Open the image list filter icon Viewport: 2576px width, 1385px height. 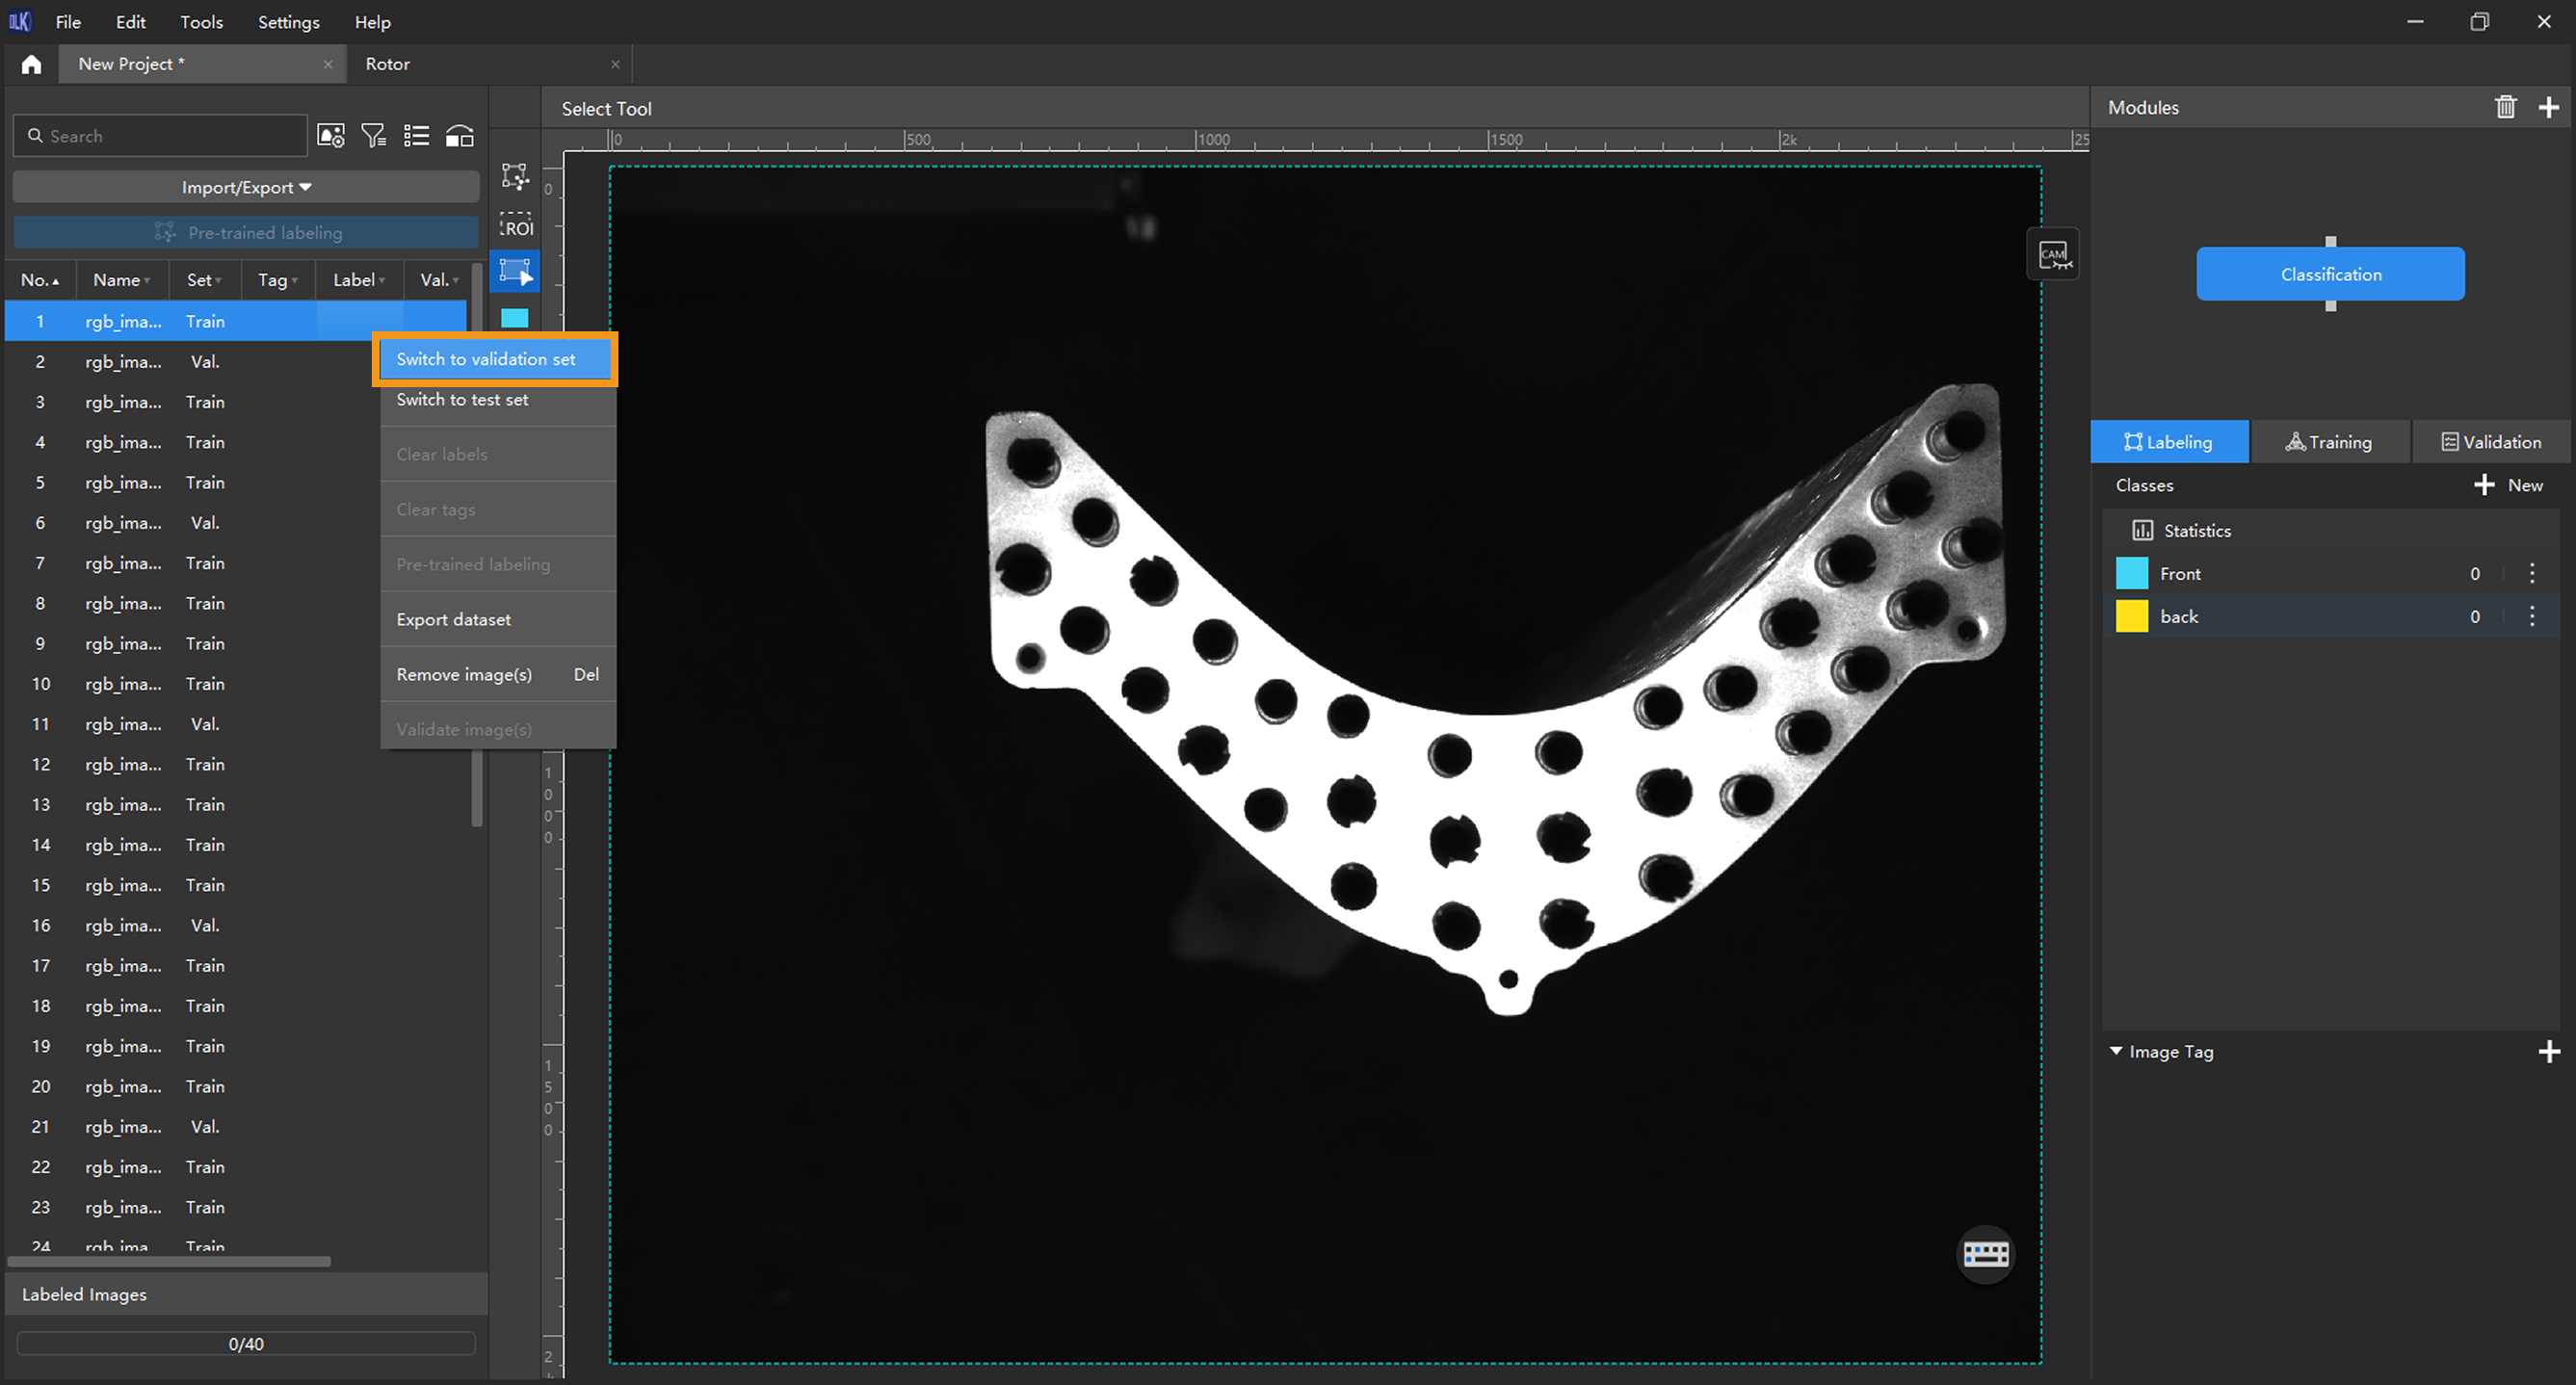click(x=373, y=136)
